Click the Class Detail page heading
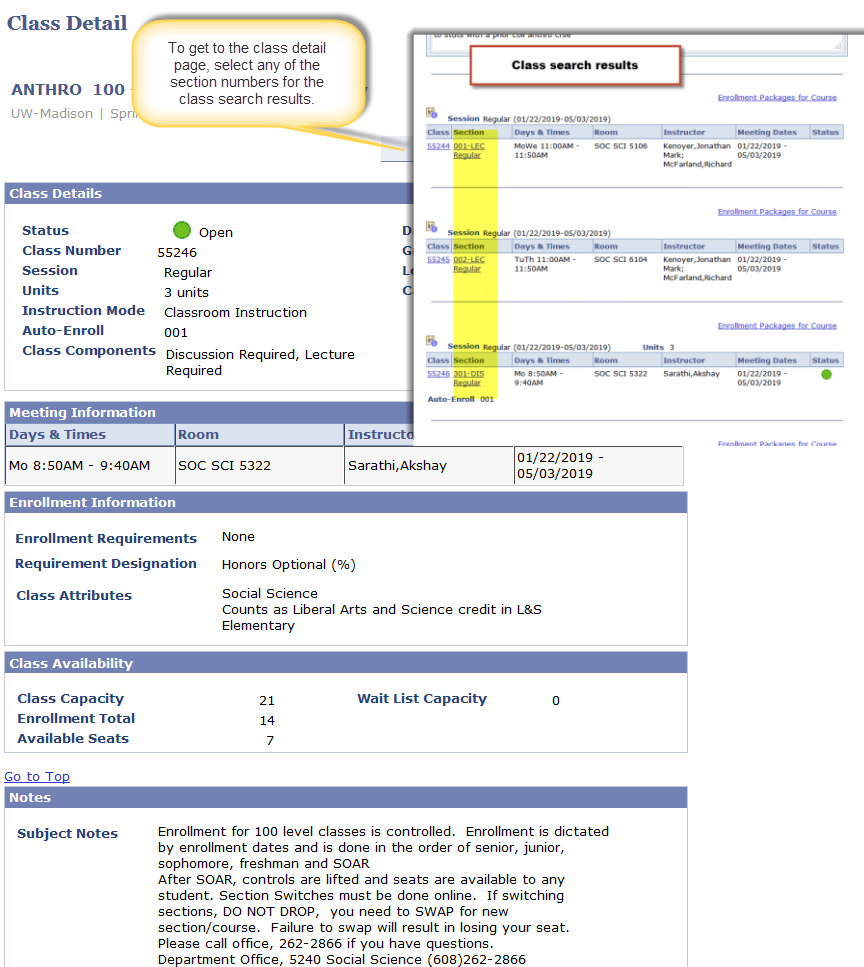This screenshot has height=967, width=864. point(67,23)
